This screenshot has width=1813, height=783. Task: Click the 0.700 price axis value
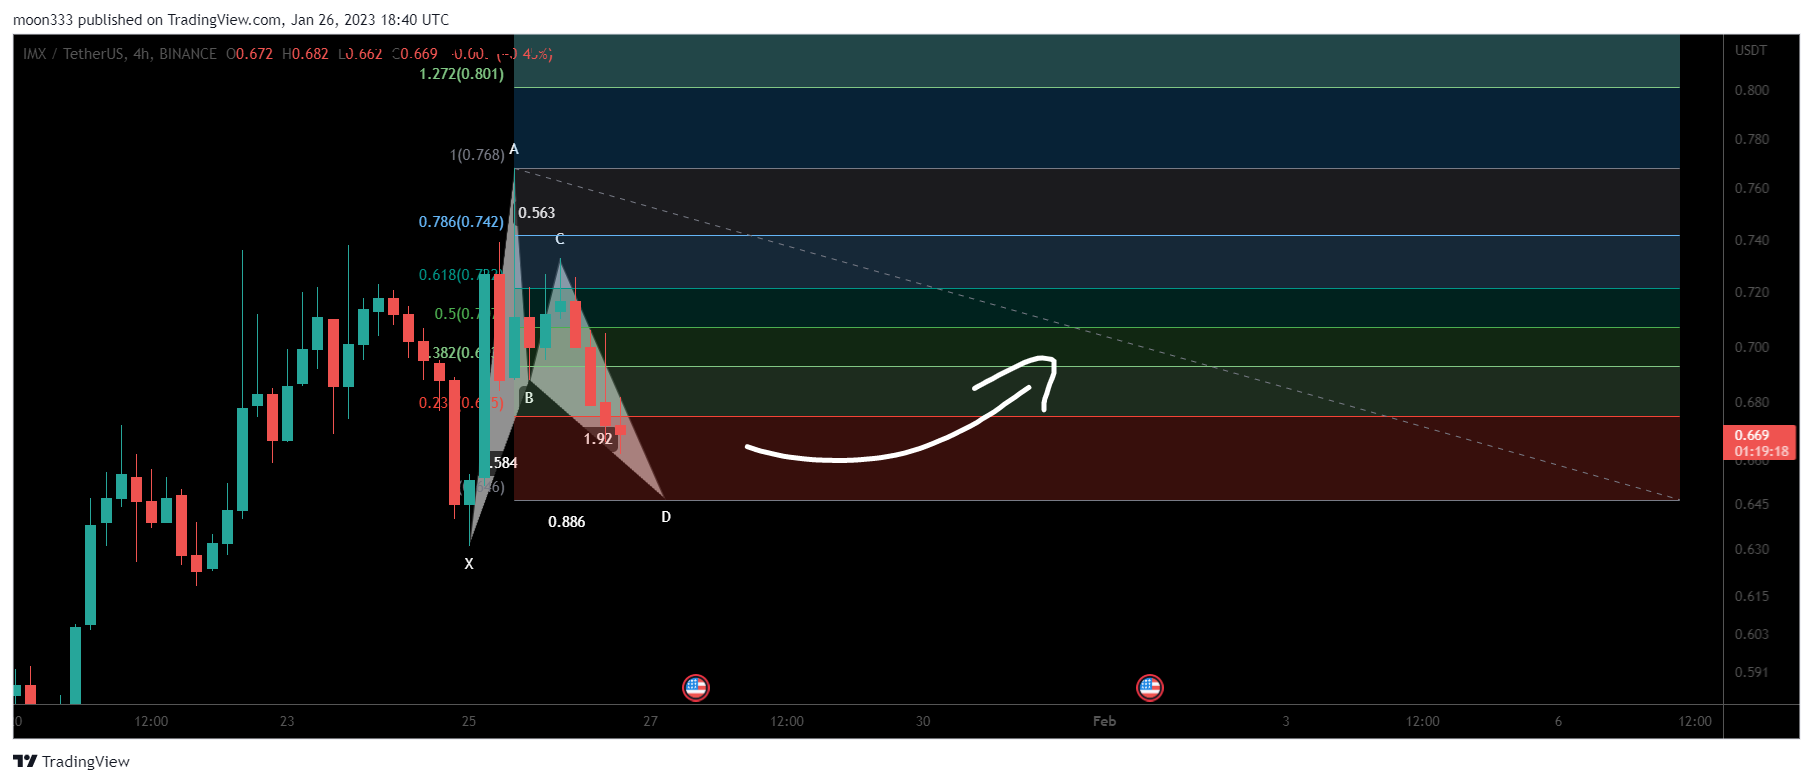tap(1752, 347)
